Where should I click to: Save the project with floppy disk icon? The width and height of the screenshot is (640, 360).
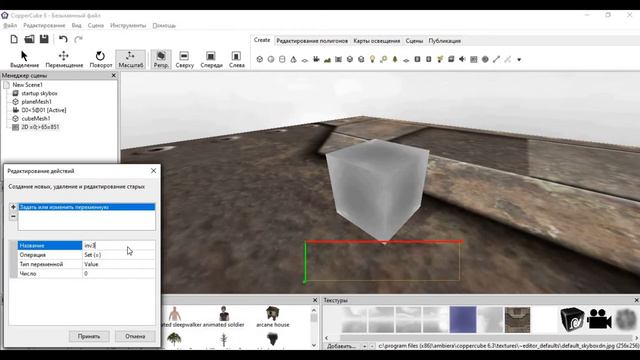(x=44, y=39)
